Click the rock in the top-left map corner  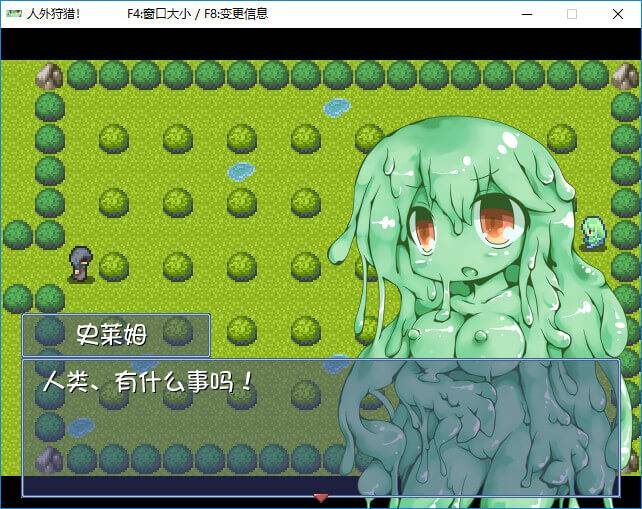[49, 76]
